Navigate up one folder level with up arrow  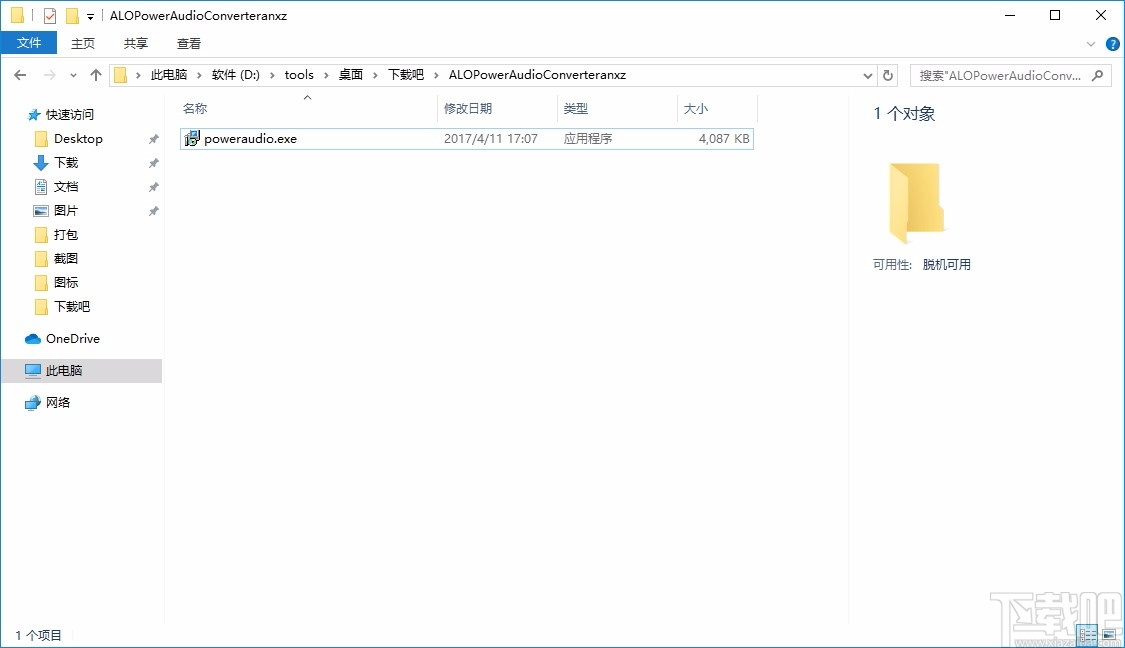coord(95,74)
